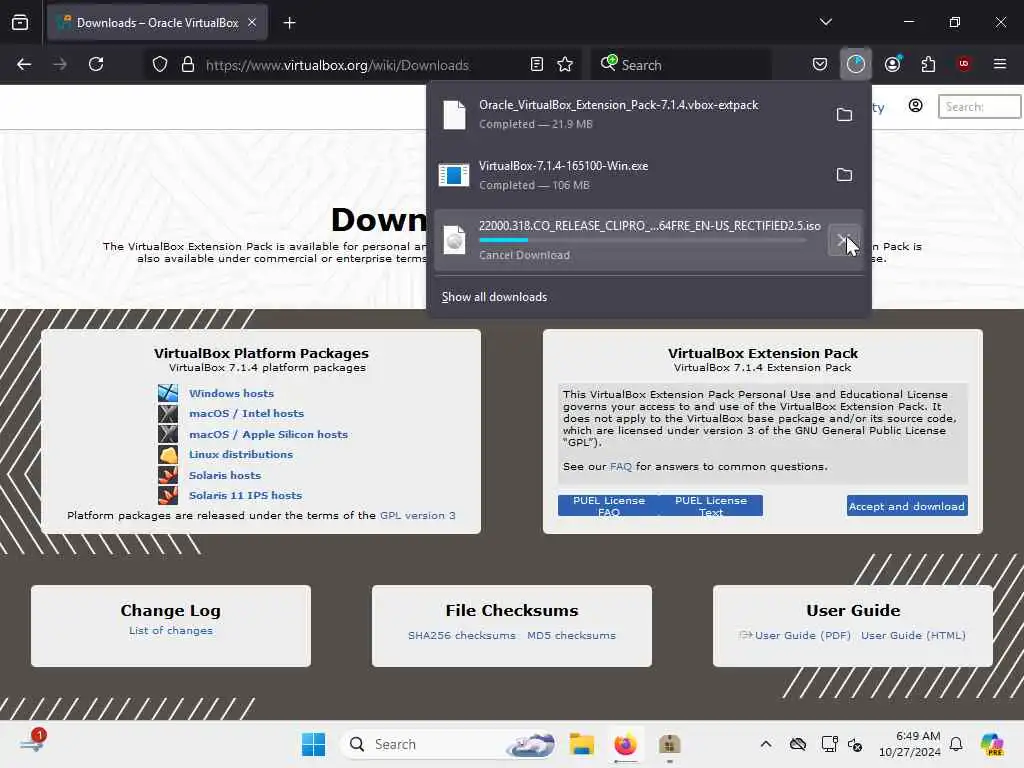This screenshot has height=768, width=1024.
Task: Click the Linux distributions penguin icon
Action: click(168, 455)
